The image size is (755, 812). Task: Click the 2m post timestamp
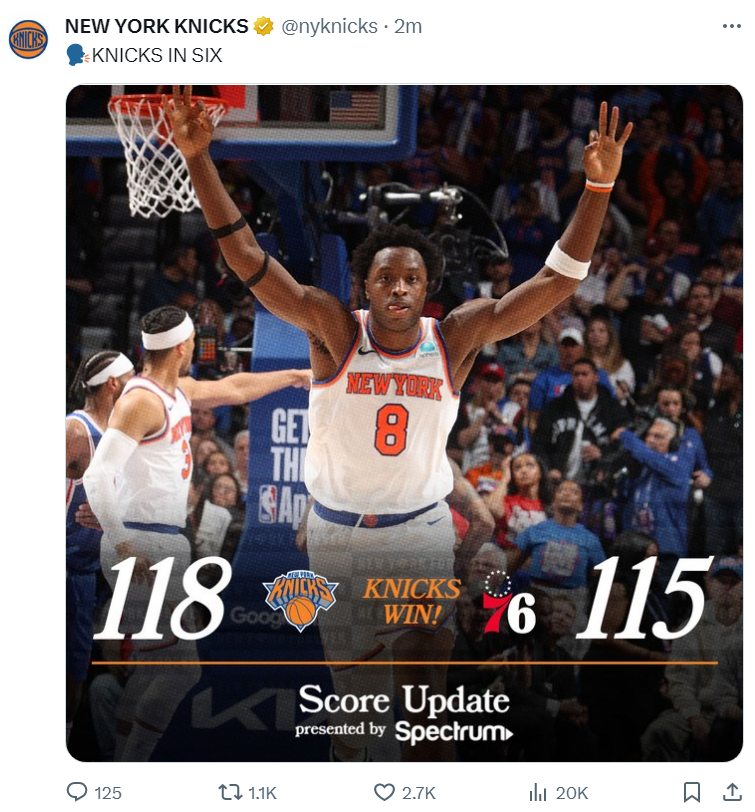(x=408, y=26)
